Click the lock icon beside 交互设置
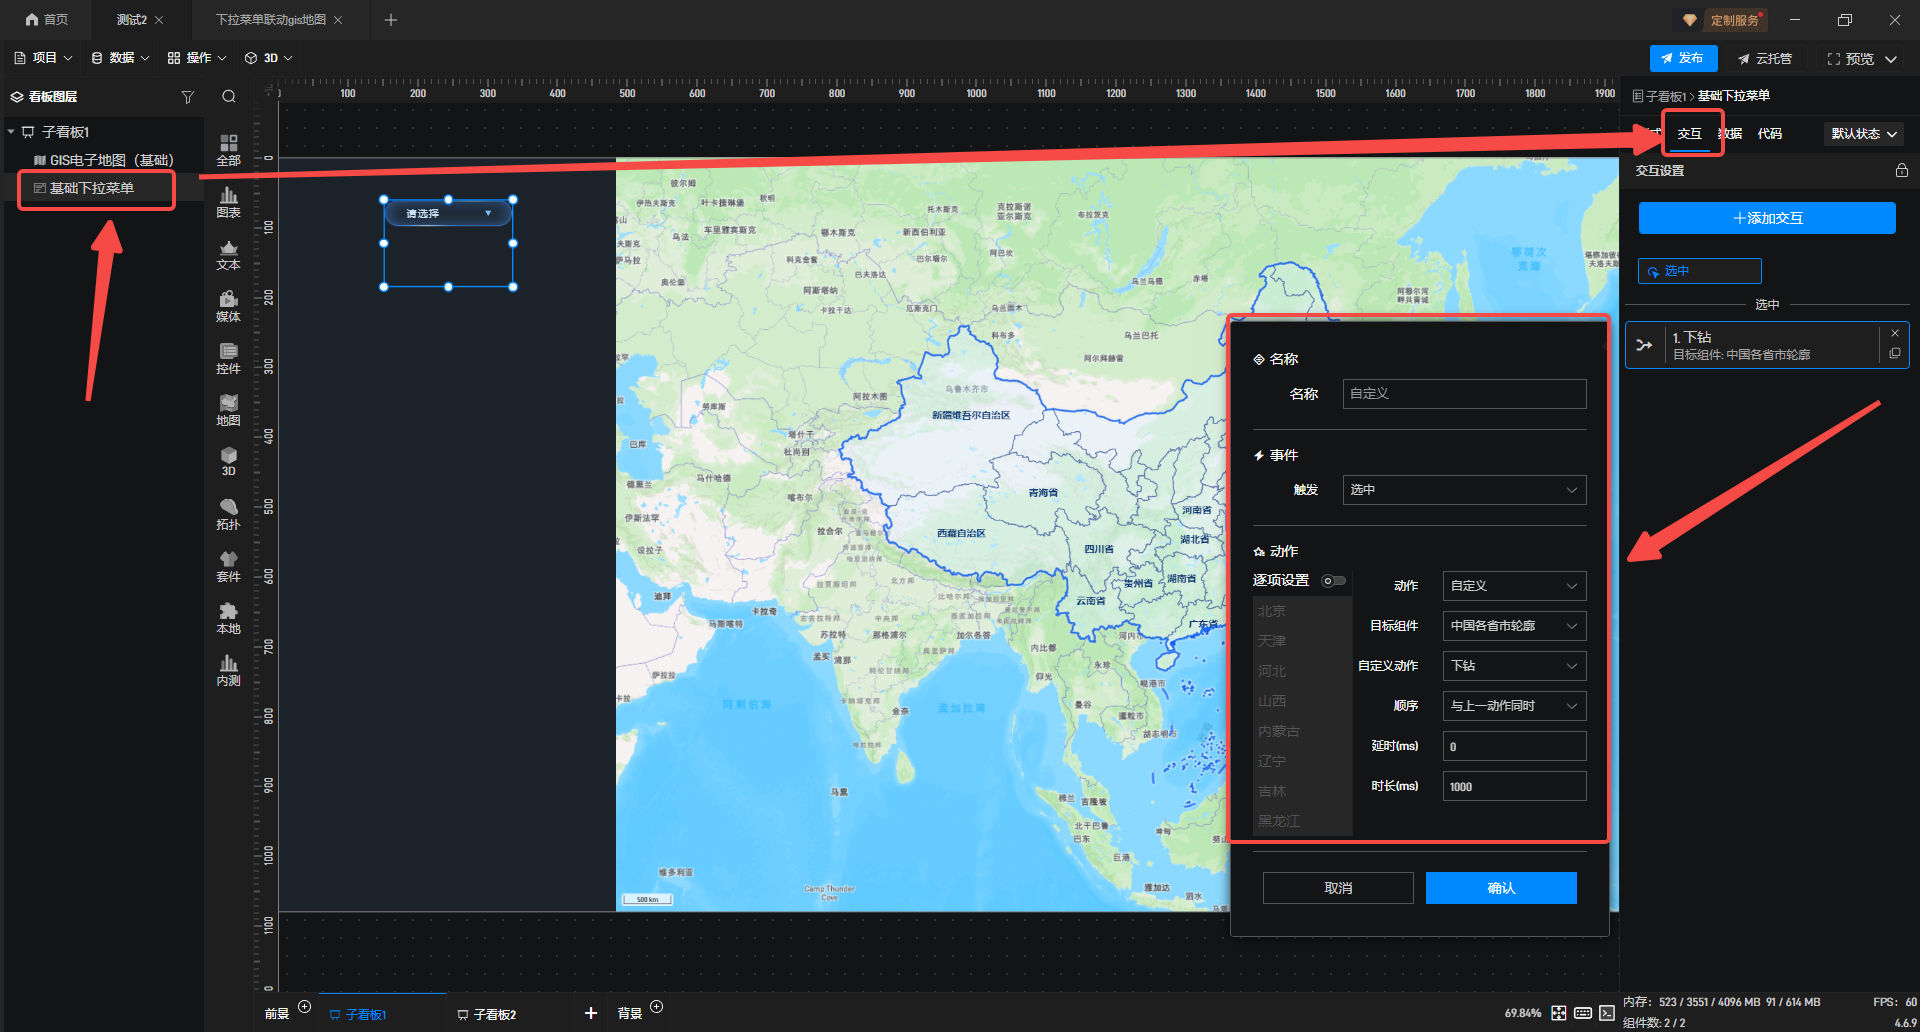 [1901, 171]
